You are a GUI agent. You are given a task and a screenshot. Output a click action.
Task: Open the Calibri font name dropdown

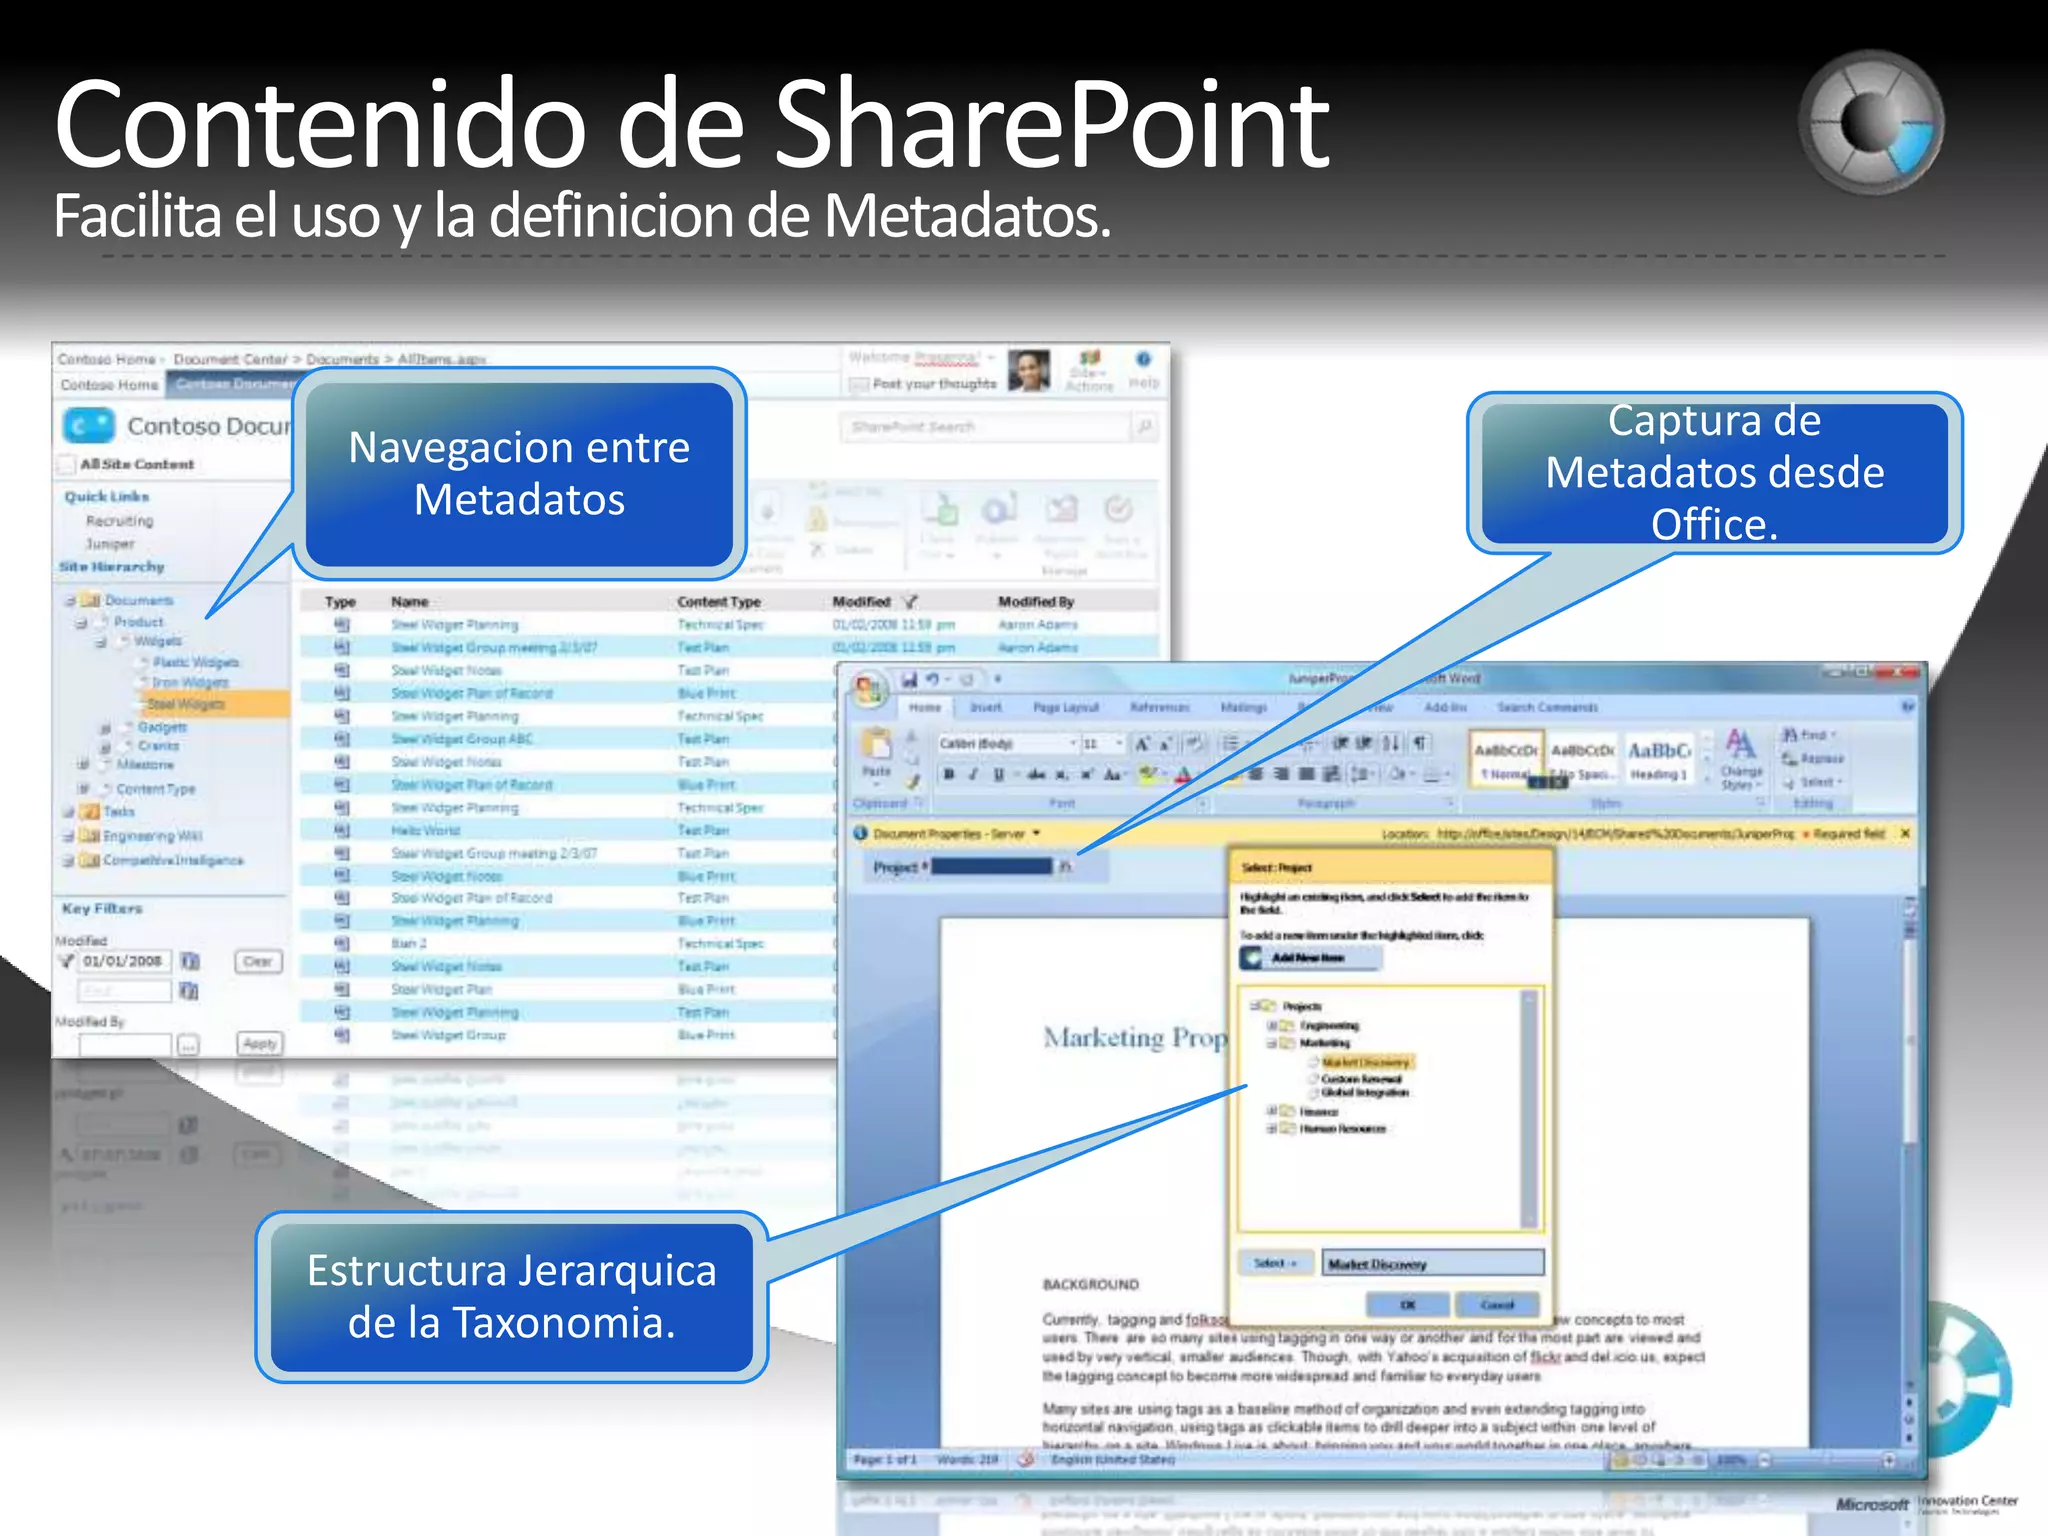tap(1073, 743)
